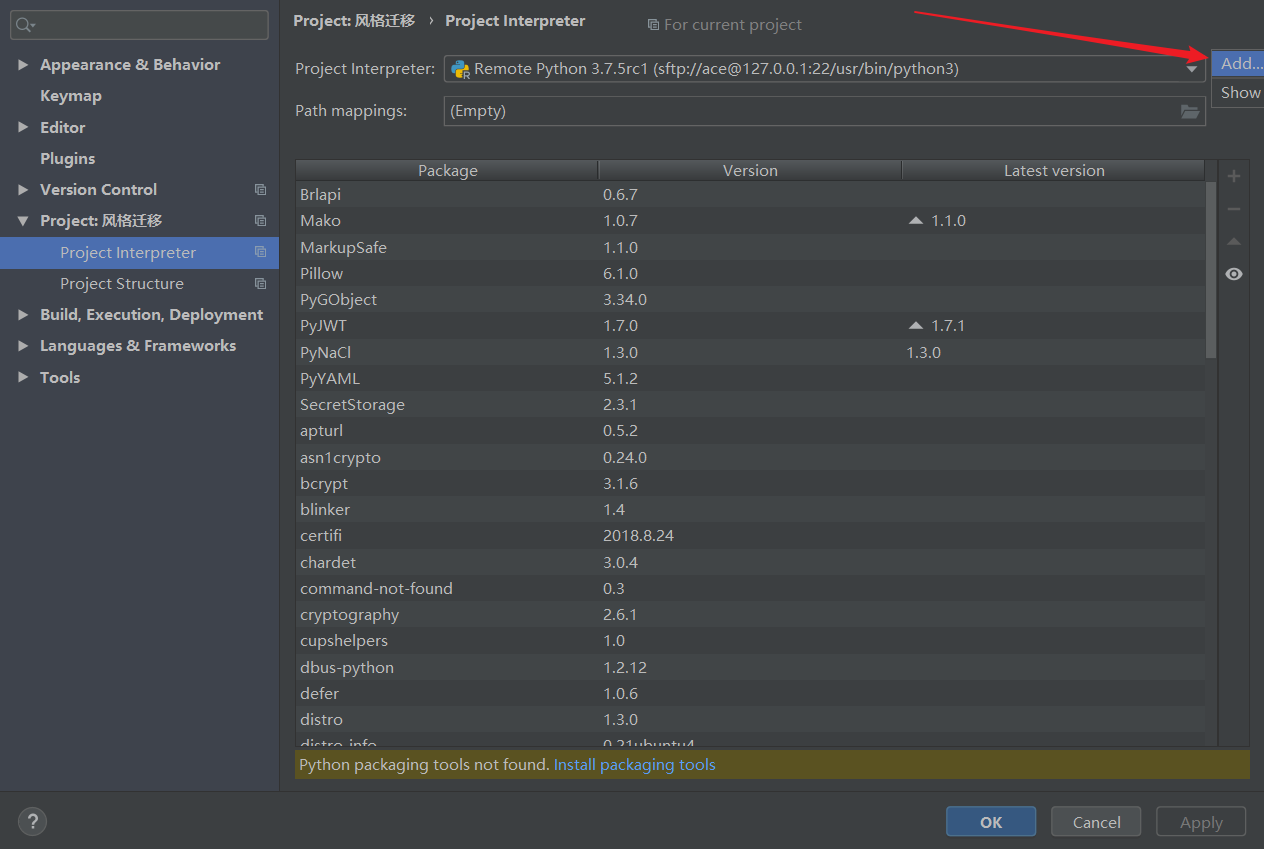Open help with the question mark button

coord(32,822)
